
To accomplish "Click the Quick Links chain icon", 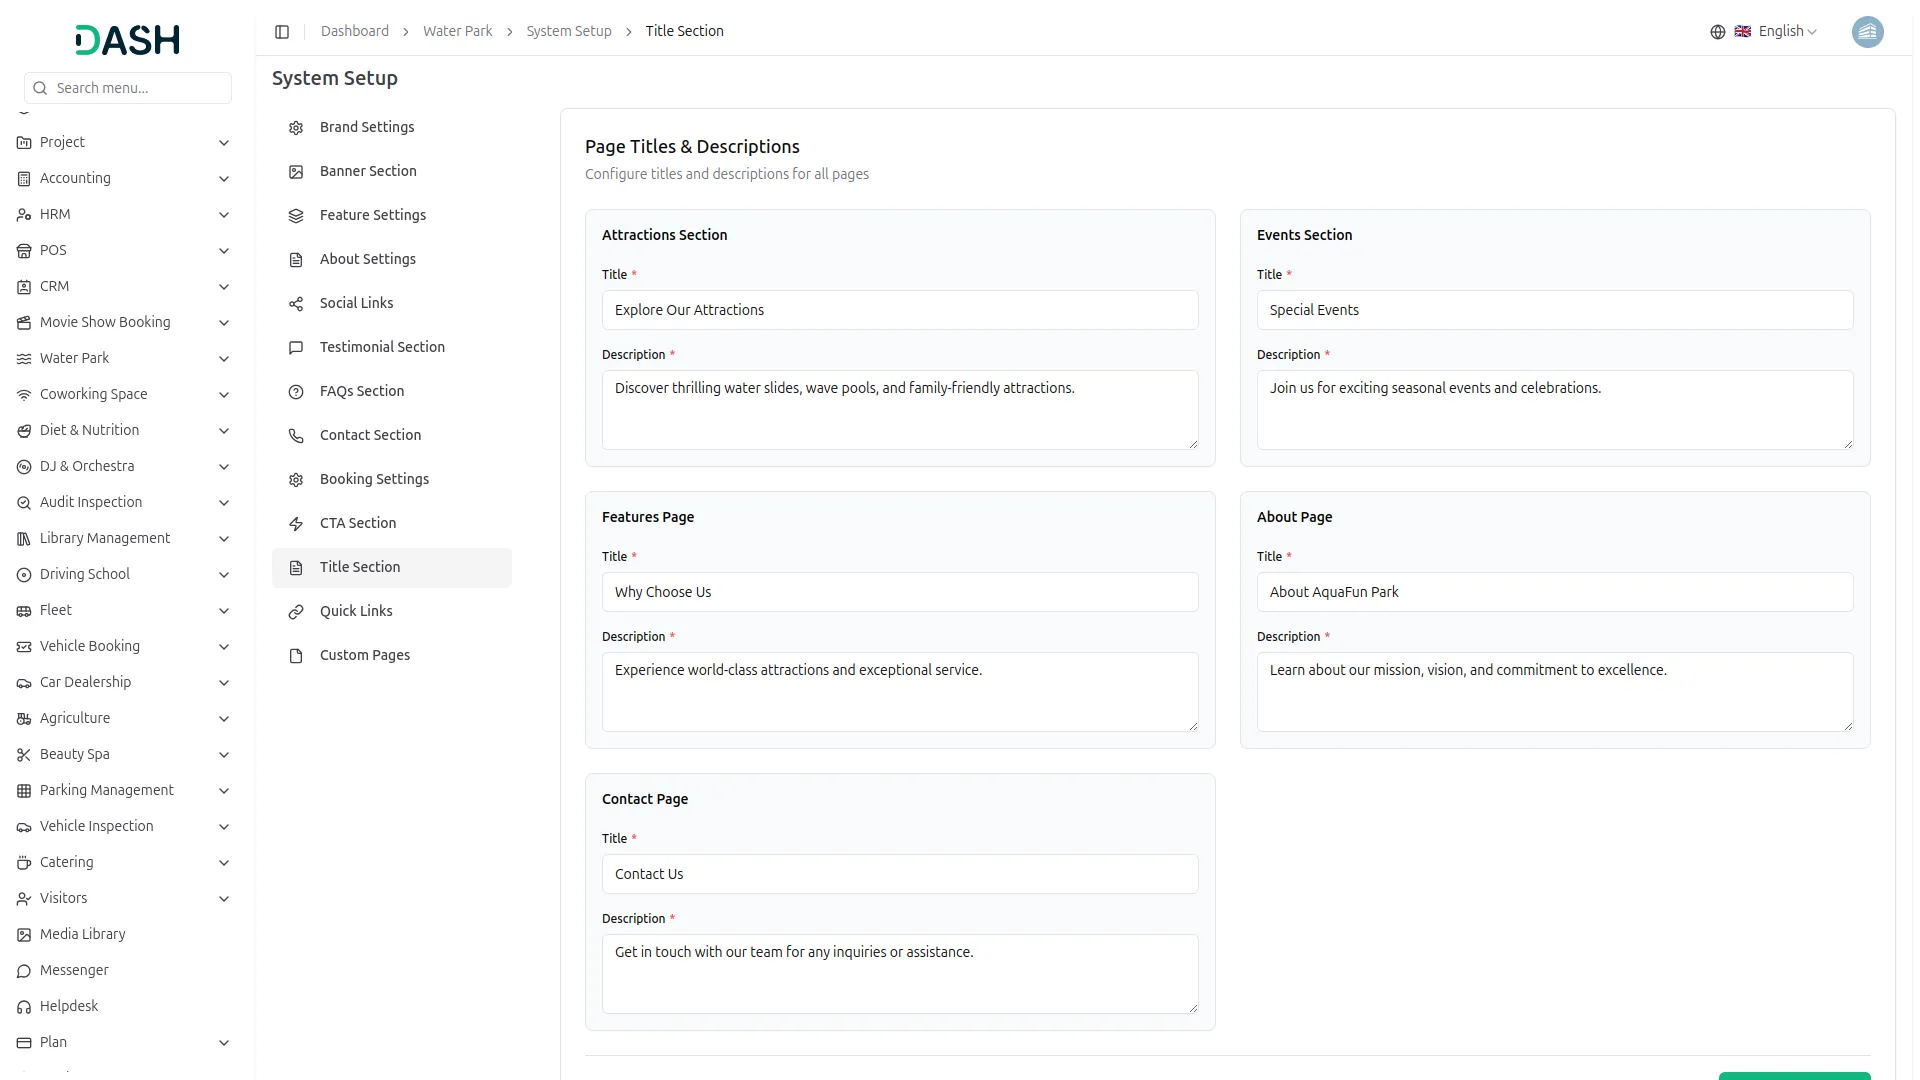I will tap(296, 612).
